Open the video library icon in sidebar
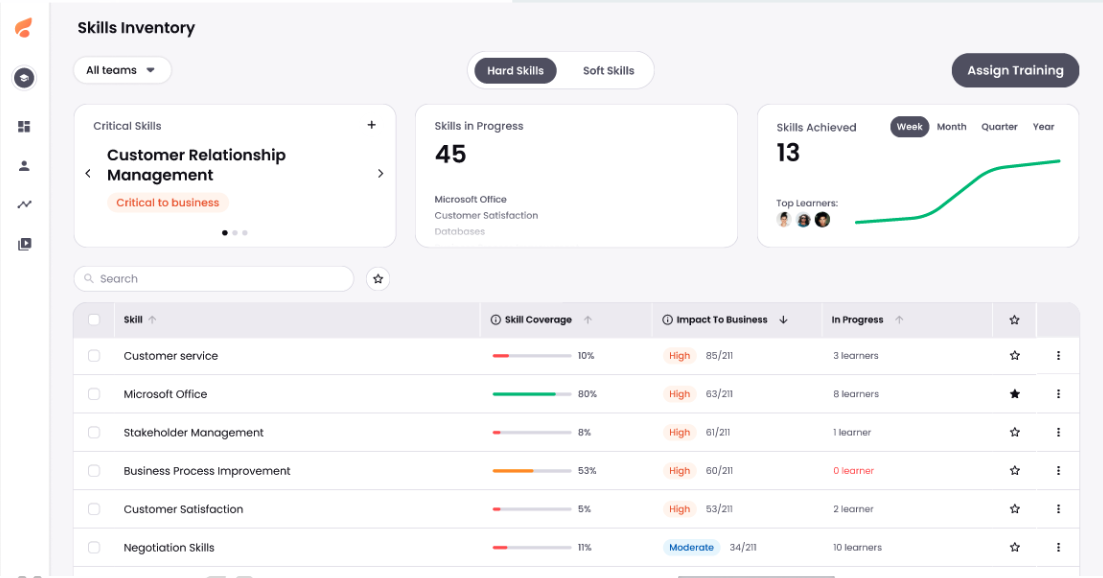Viewport: 1103px width, 578px height. (x=23, y=243)
